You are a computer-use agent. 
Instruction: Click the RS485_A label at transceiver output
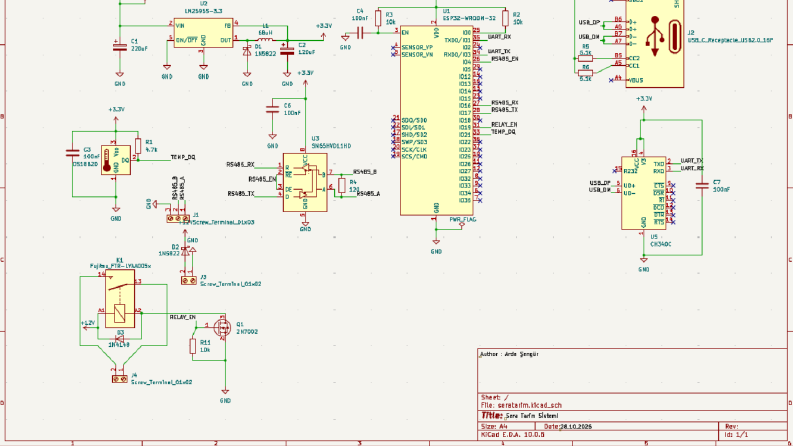click(x=368, y=194)
